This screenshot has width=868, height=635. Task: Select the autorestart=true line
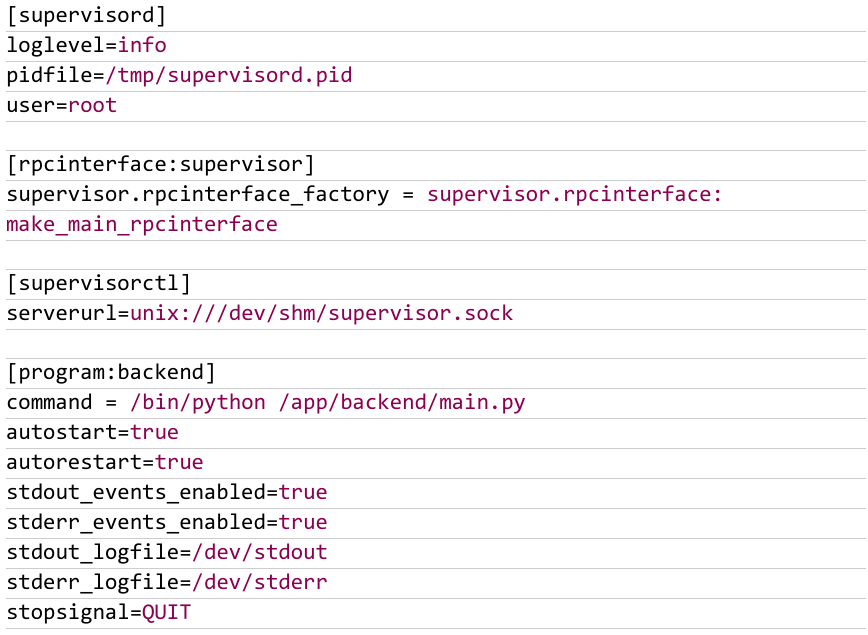pyautogui.click(x=105, y=462)
